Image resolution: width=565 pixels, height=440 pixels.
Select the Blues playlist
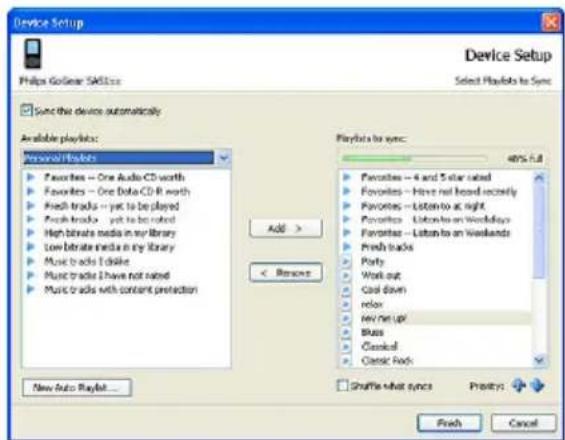click(372, 332)
